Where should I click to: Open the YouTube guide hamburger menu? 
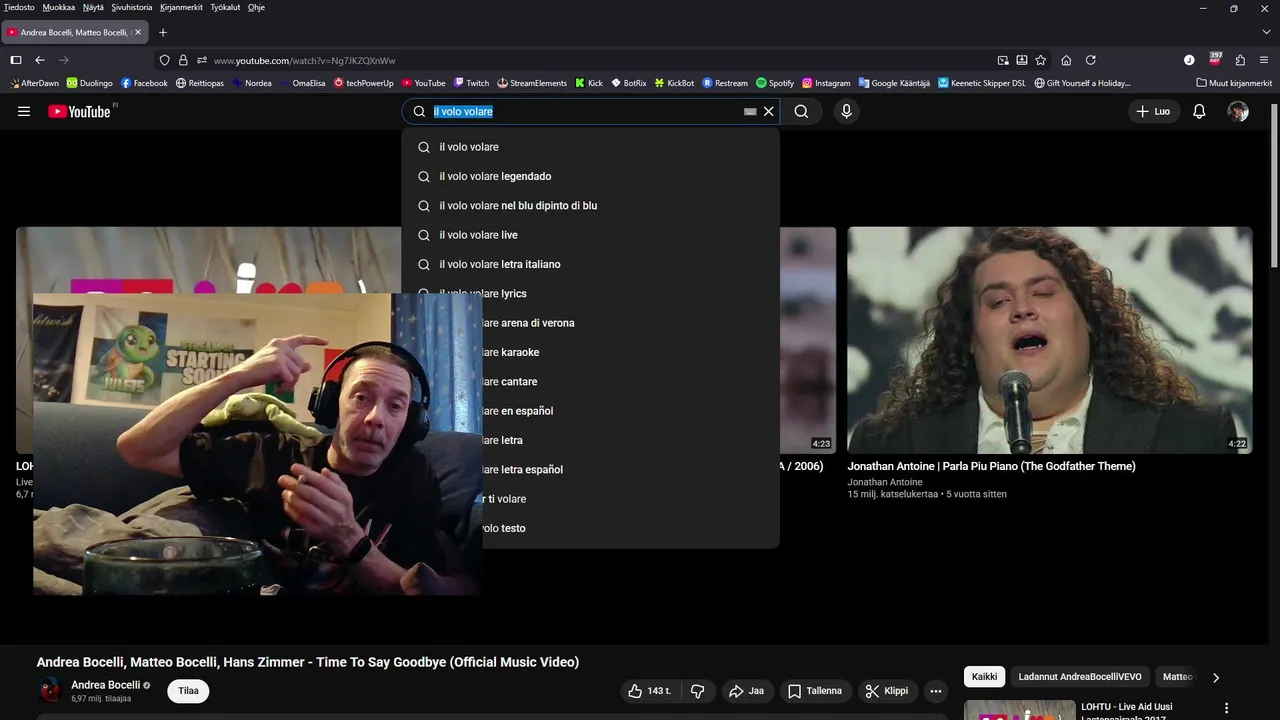24,112
